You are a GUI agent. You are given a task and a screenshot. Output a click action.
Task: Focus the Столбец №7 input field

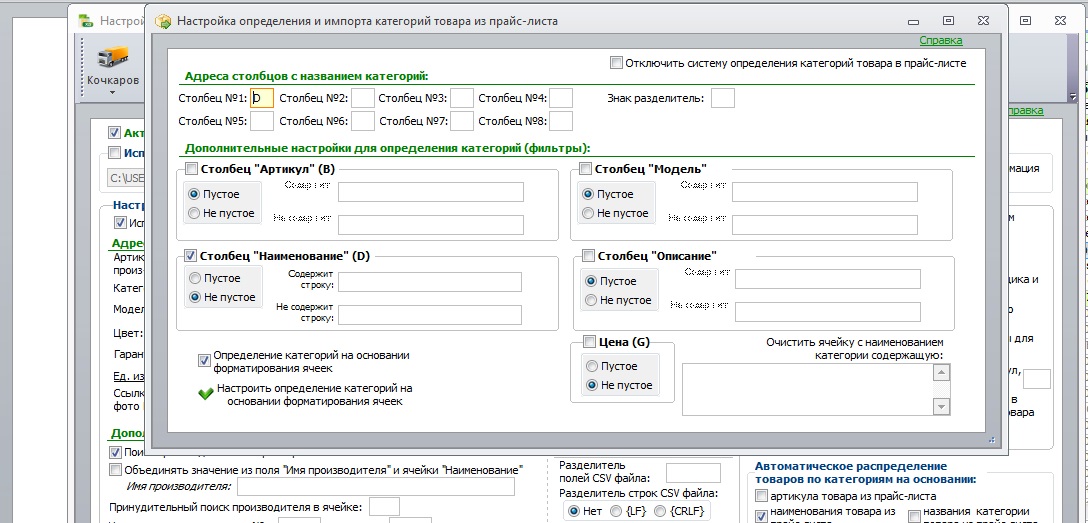coord(461,121)
